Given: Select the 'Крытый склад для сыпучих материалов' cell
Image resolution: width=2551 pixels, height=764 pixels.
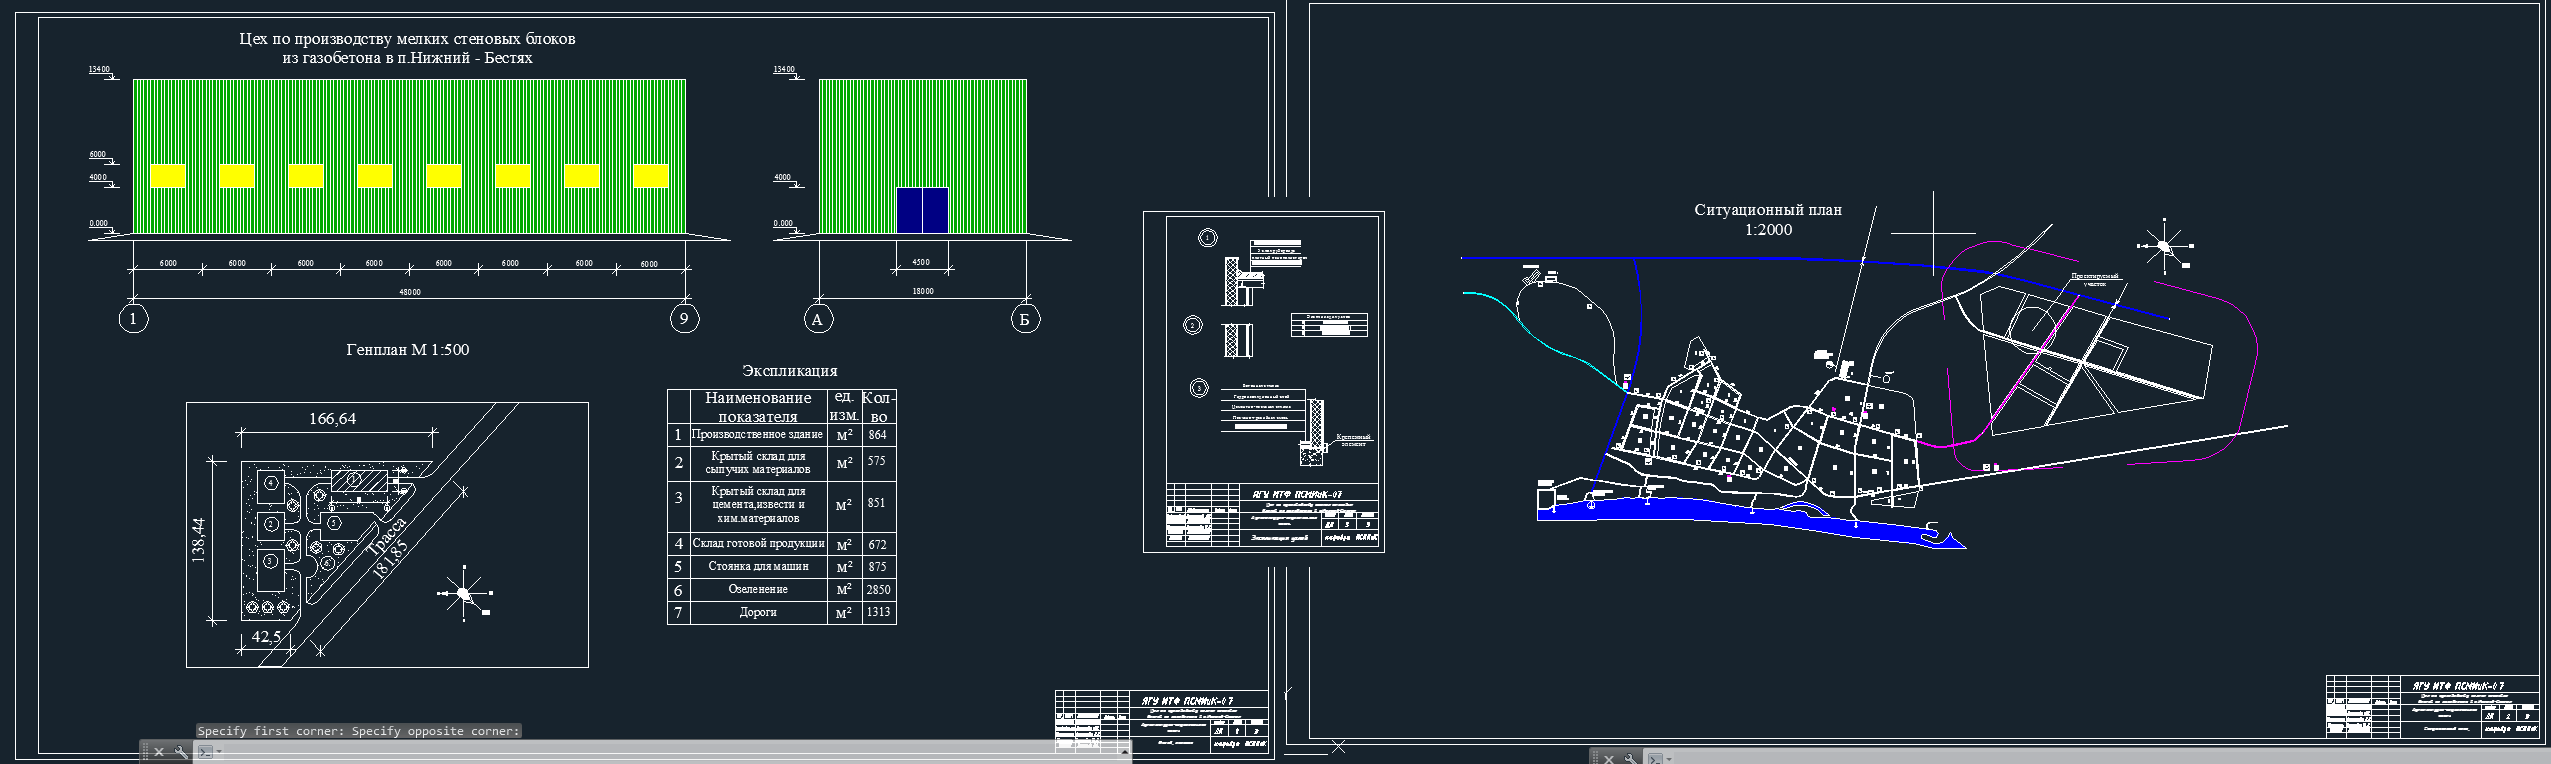Looking at the screenshot, I should click(x=758, y=462).
